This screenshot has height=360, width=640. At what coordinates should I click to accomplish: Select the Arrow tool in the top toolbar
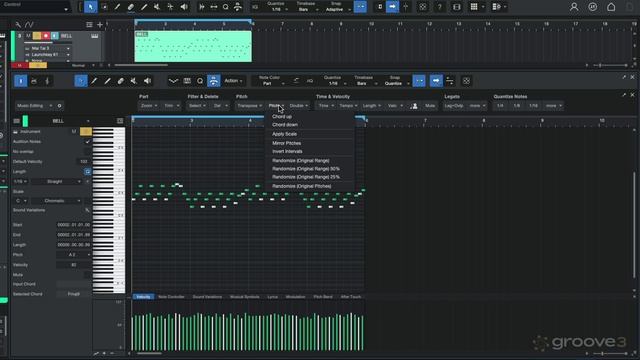tap(91, 7)
